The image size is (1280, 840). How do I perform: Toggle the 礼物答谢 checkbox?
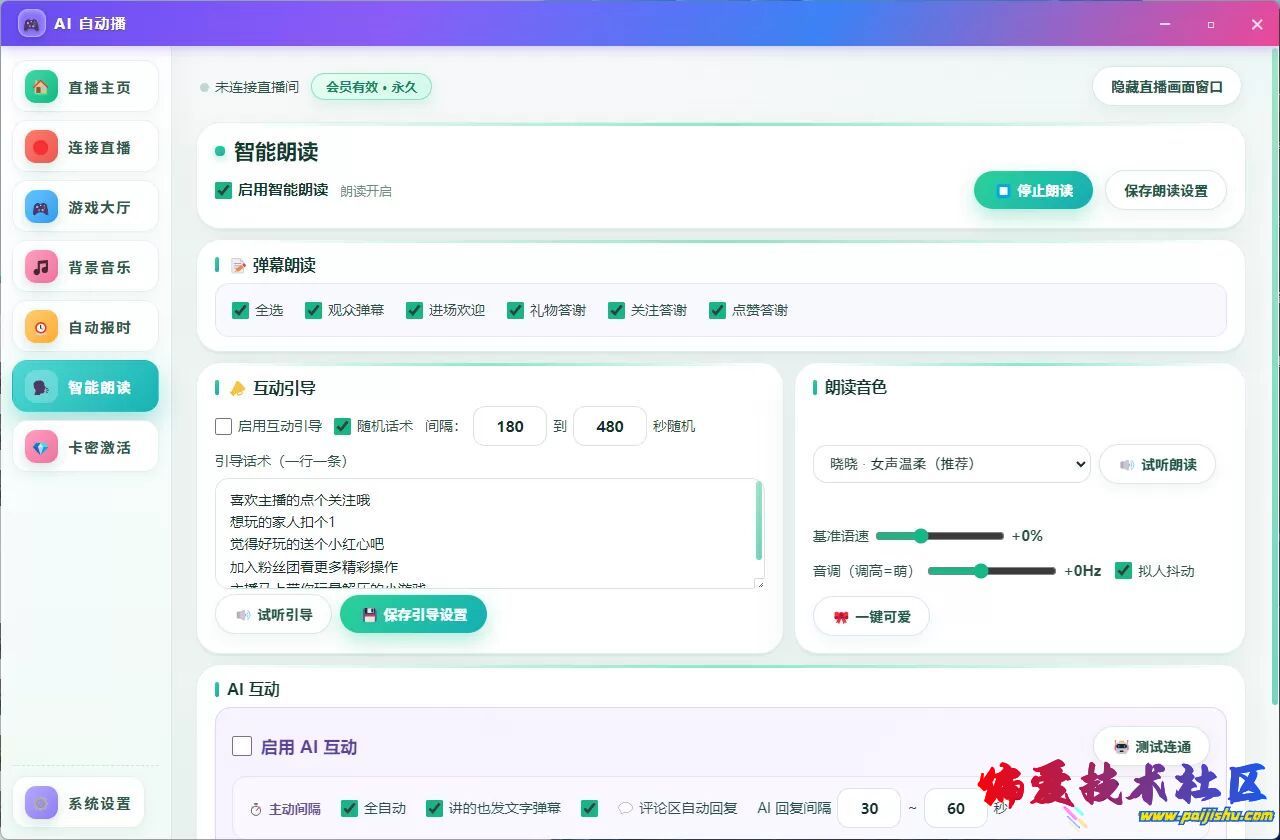(515, 310)
